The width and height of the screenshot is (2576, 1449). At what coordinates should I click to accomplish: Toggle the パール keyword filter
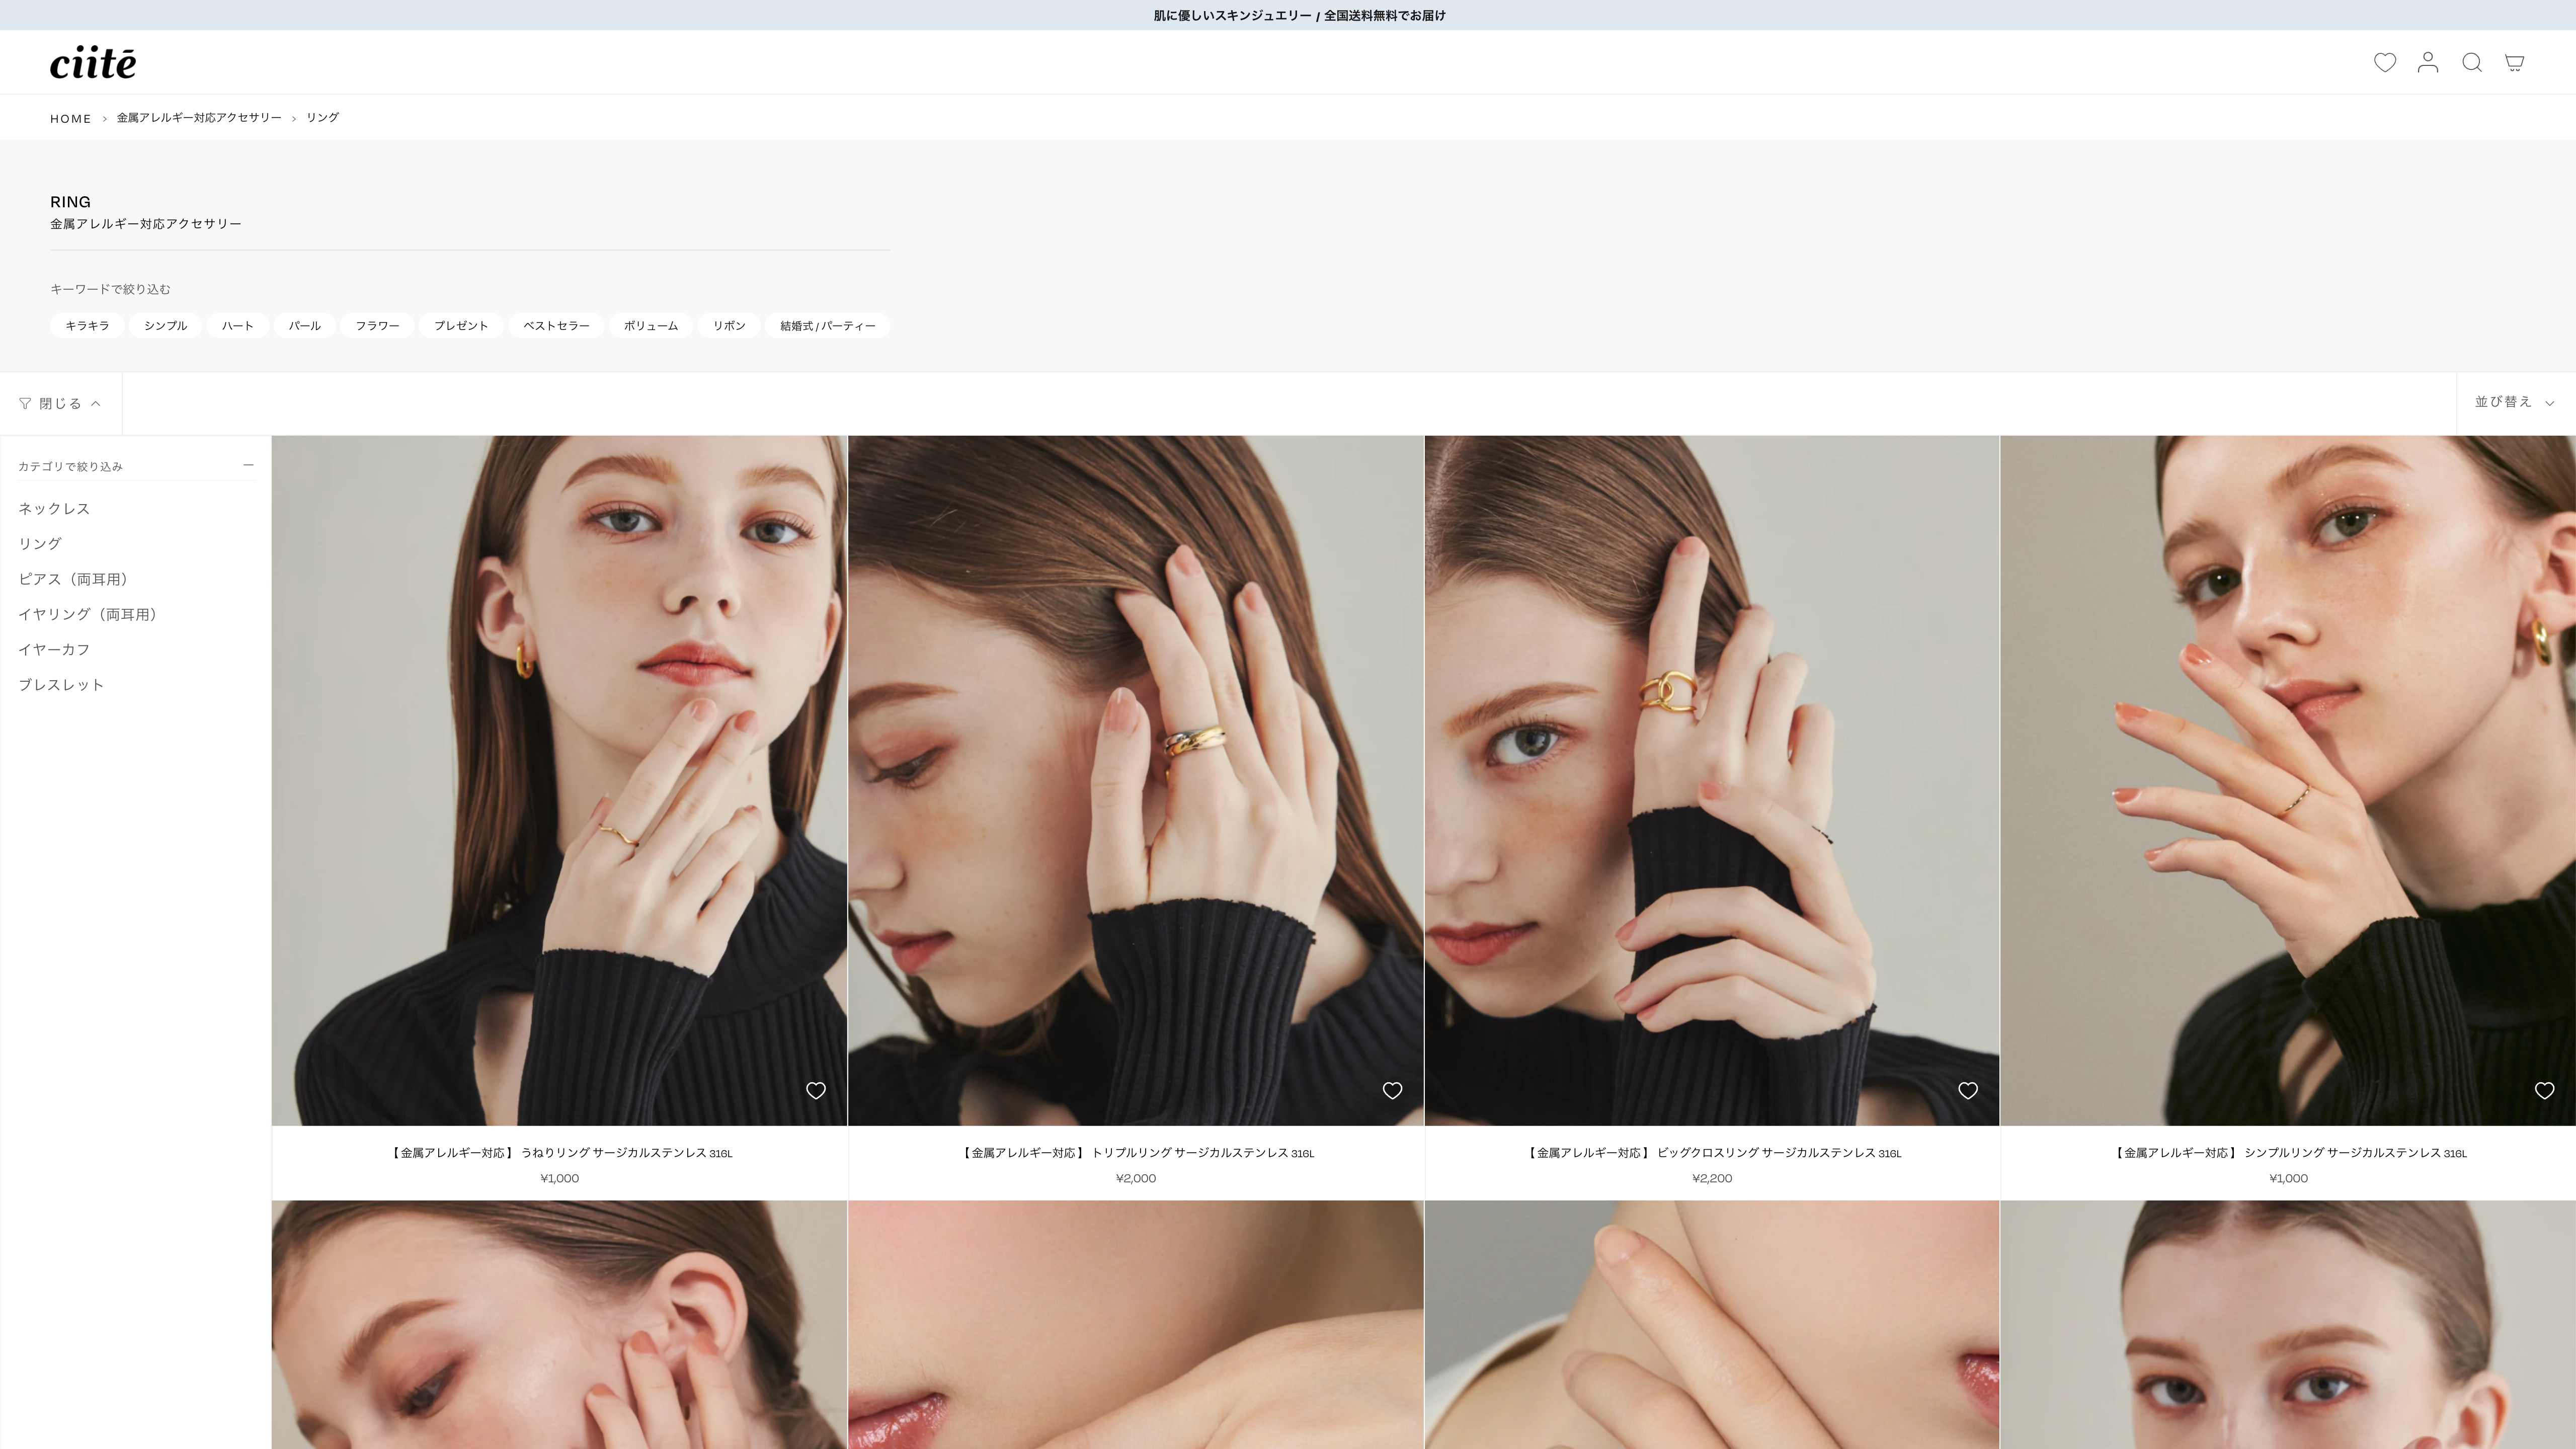pyautogui.click(x=304, y=325)
